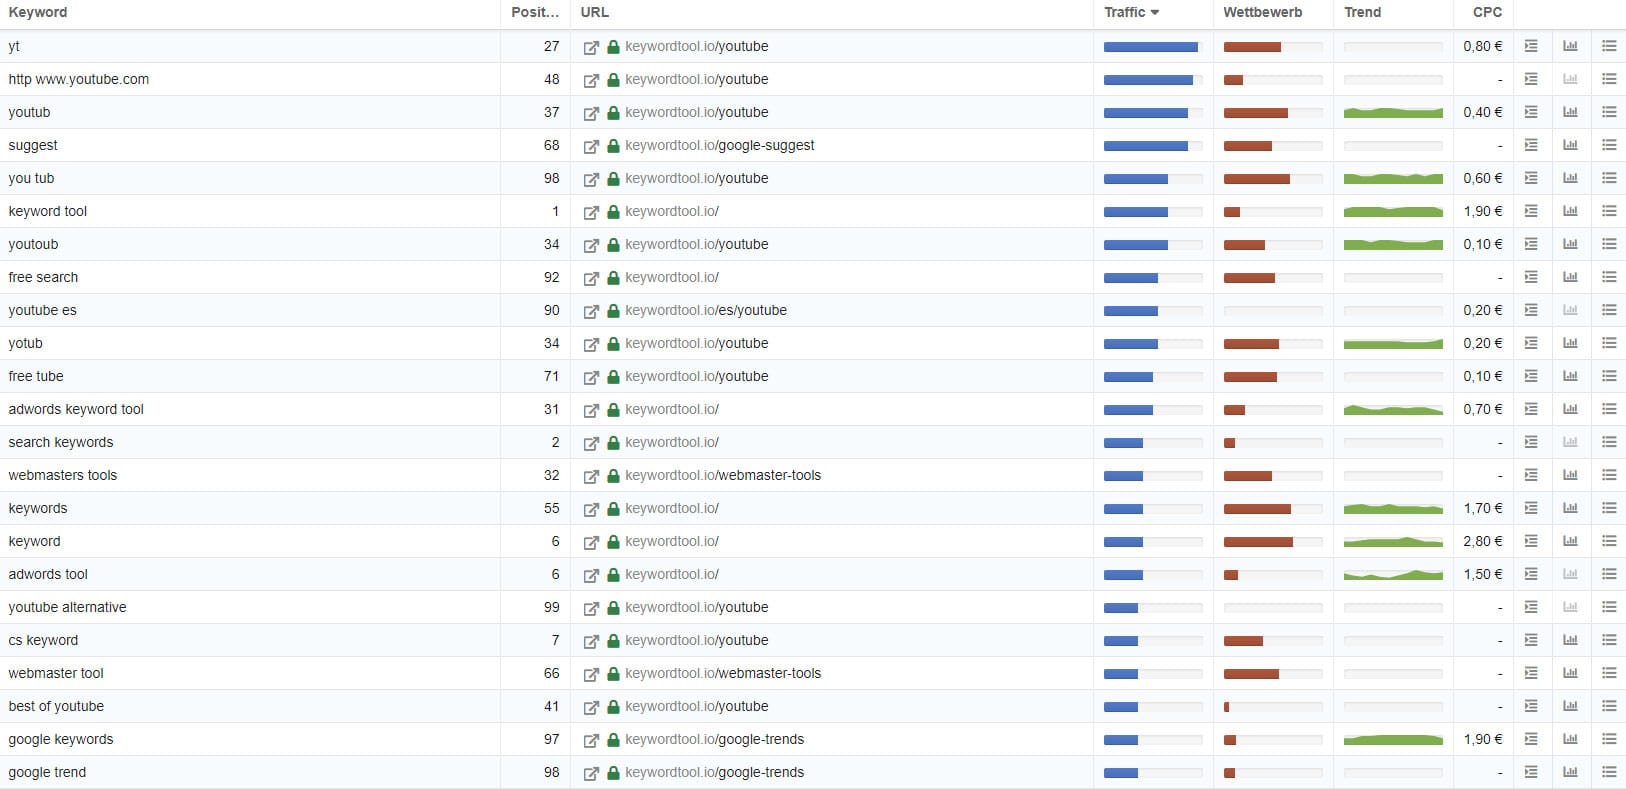This screenshot has width=1626, height=789.
Task: Sort by Trend column header
Action: 1363,13
